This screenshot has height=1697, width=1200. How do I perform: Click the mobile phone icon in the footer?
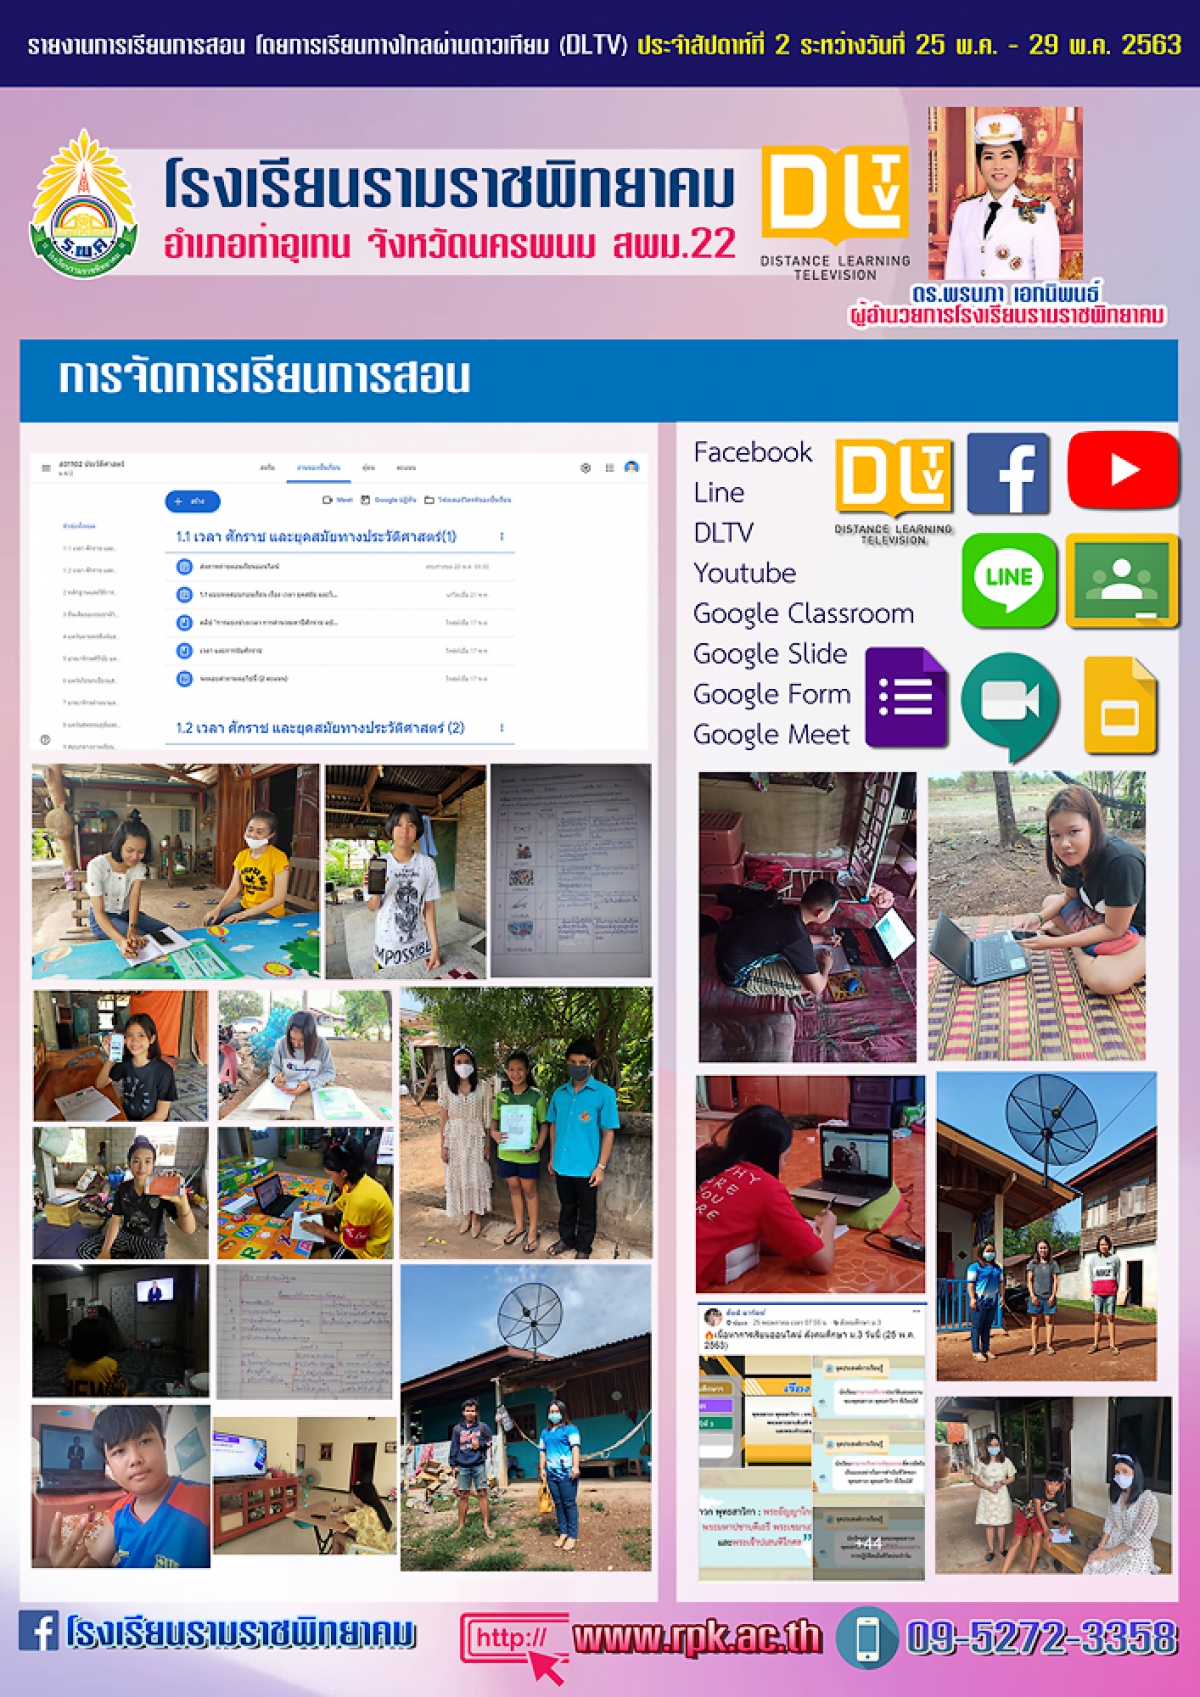[866, 1637]
